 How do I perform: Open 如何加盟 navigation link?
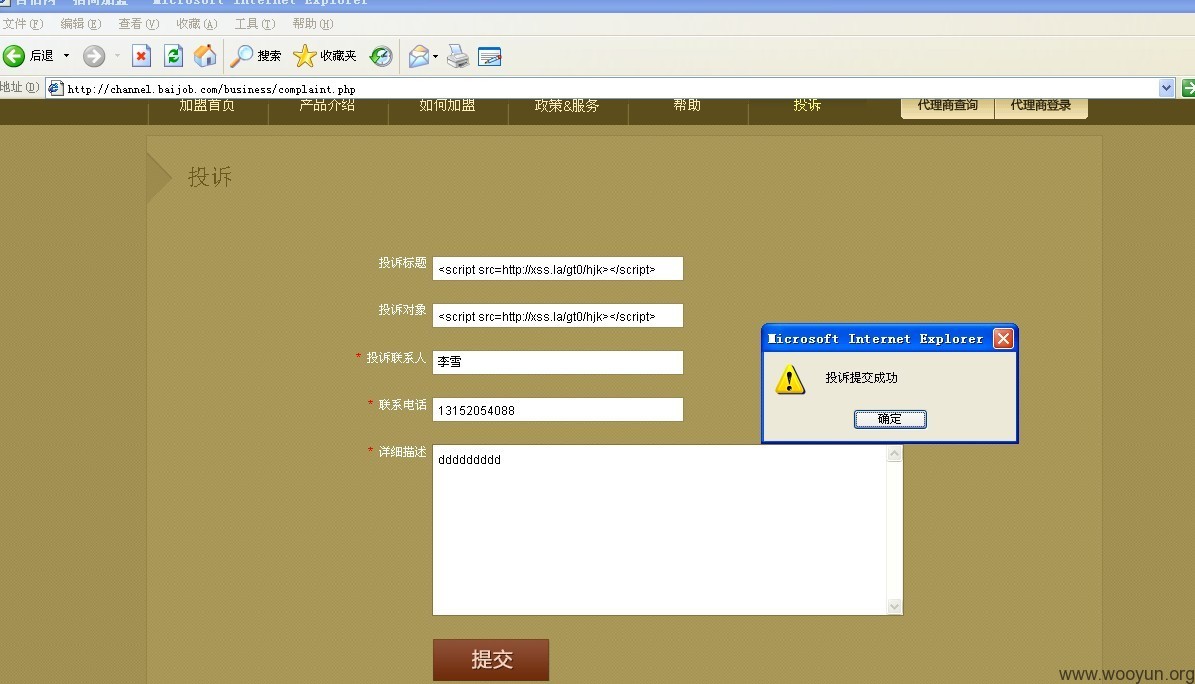pos(447,105)
